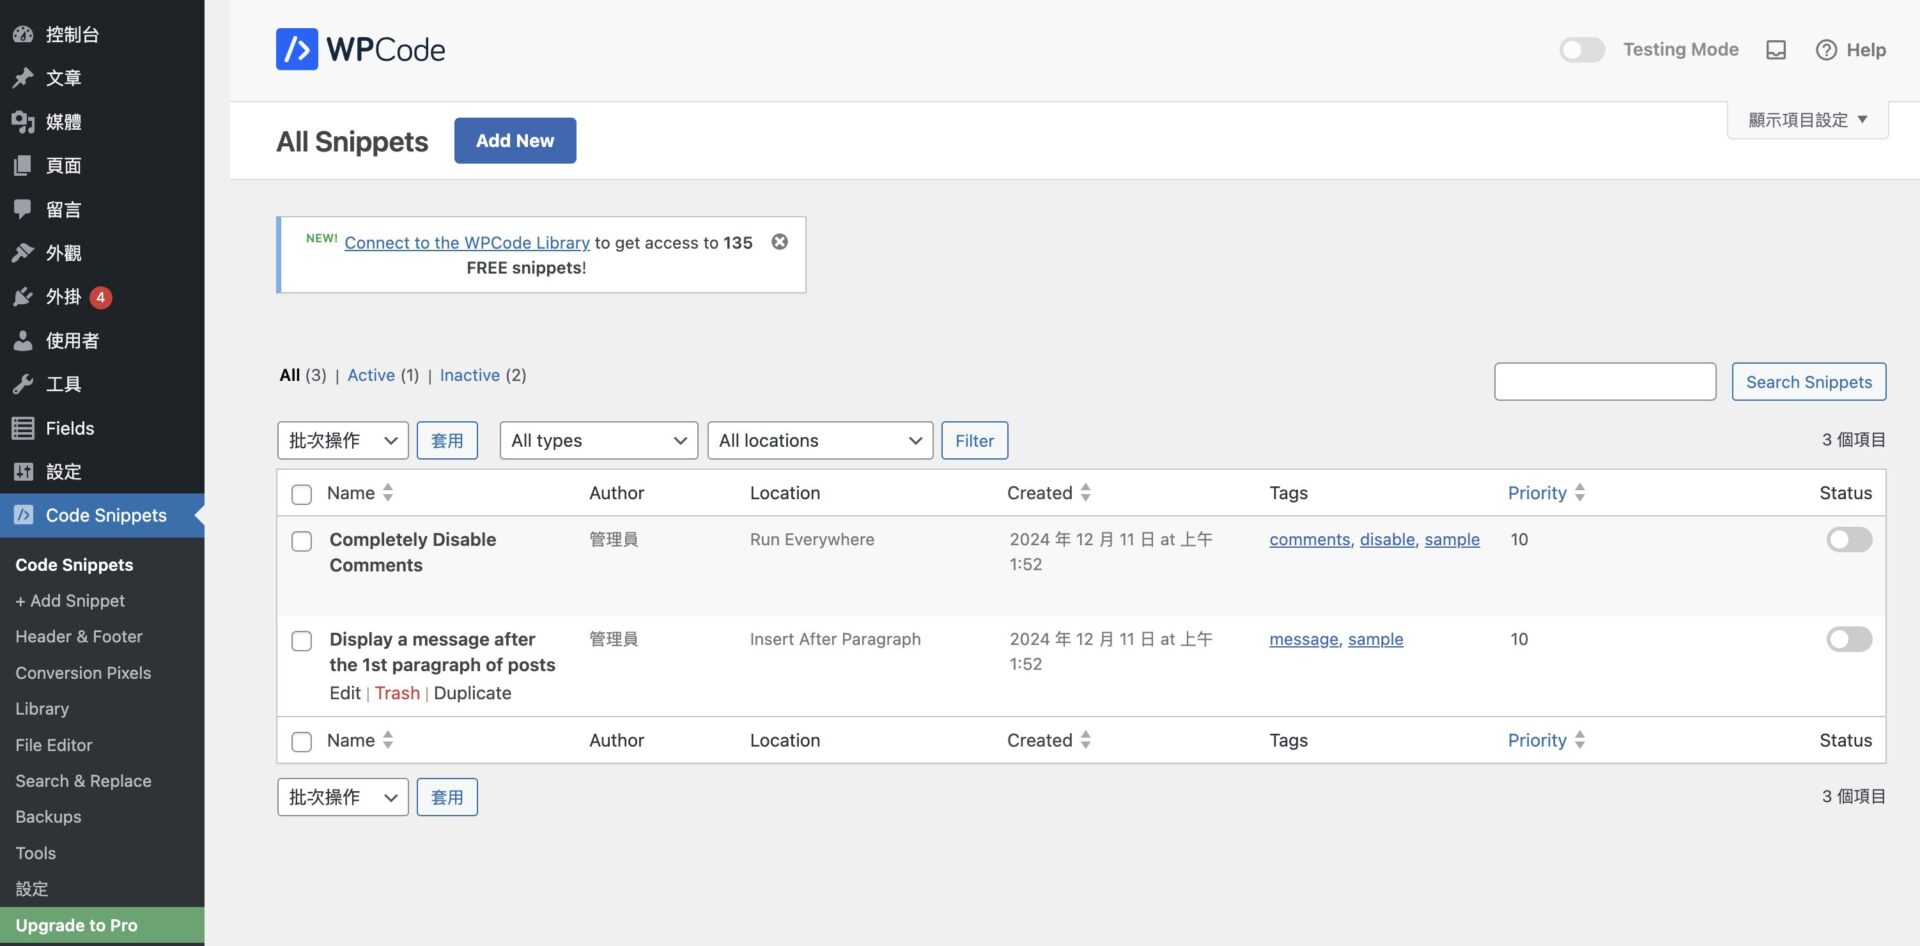Open File Editor submenu item
Viewport: 1920px width, 946px height.
tap(54, 745)
